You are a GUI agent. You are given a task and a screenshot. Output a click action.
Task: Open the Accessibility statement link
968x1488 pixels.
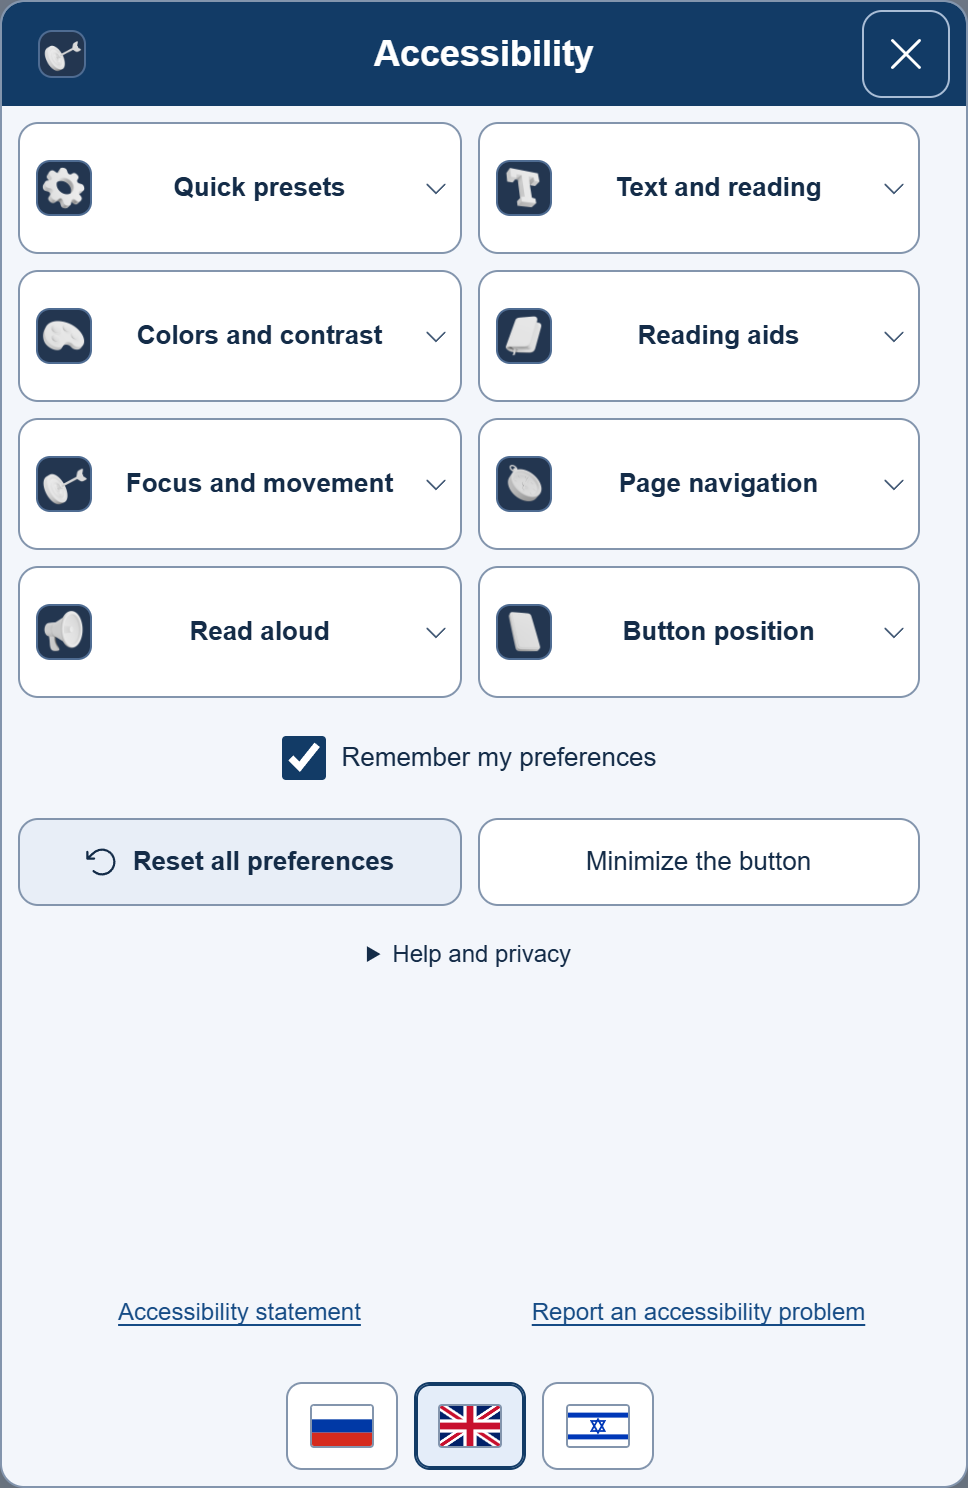(240, 1312)
